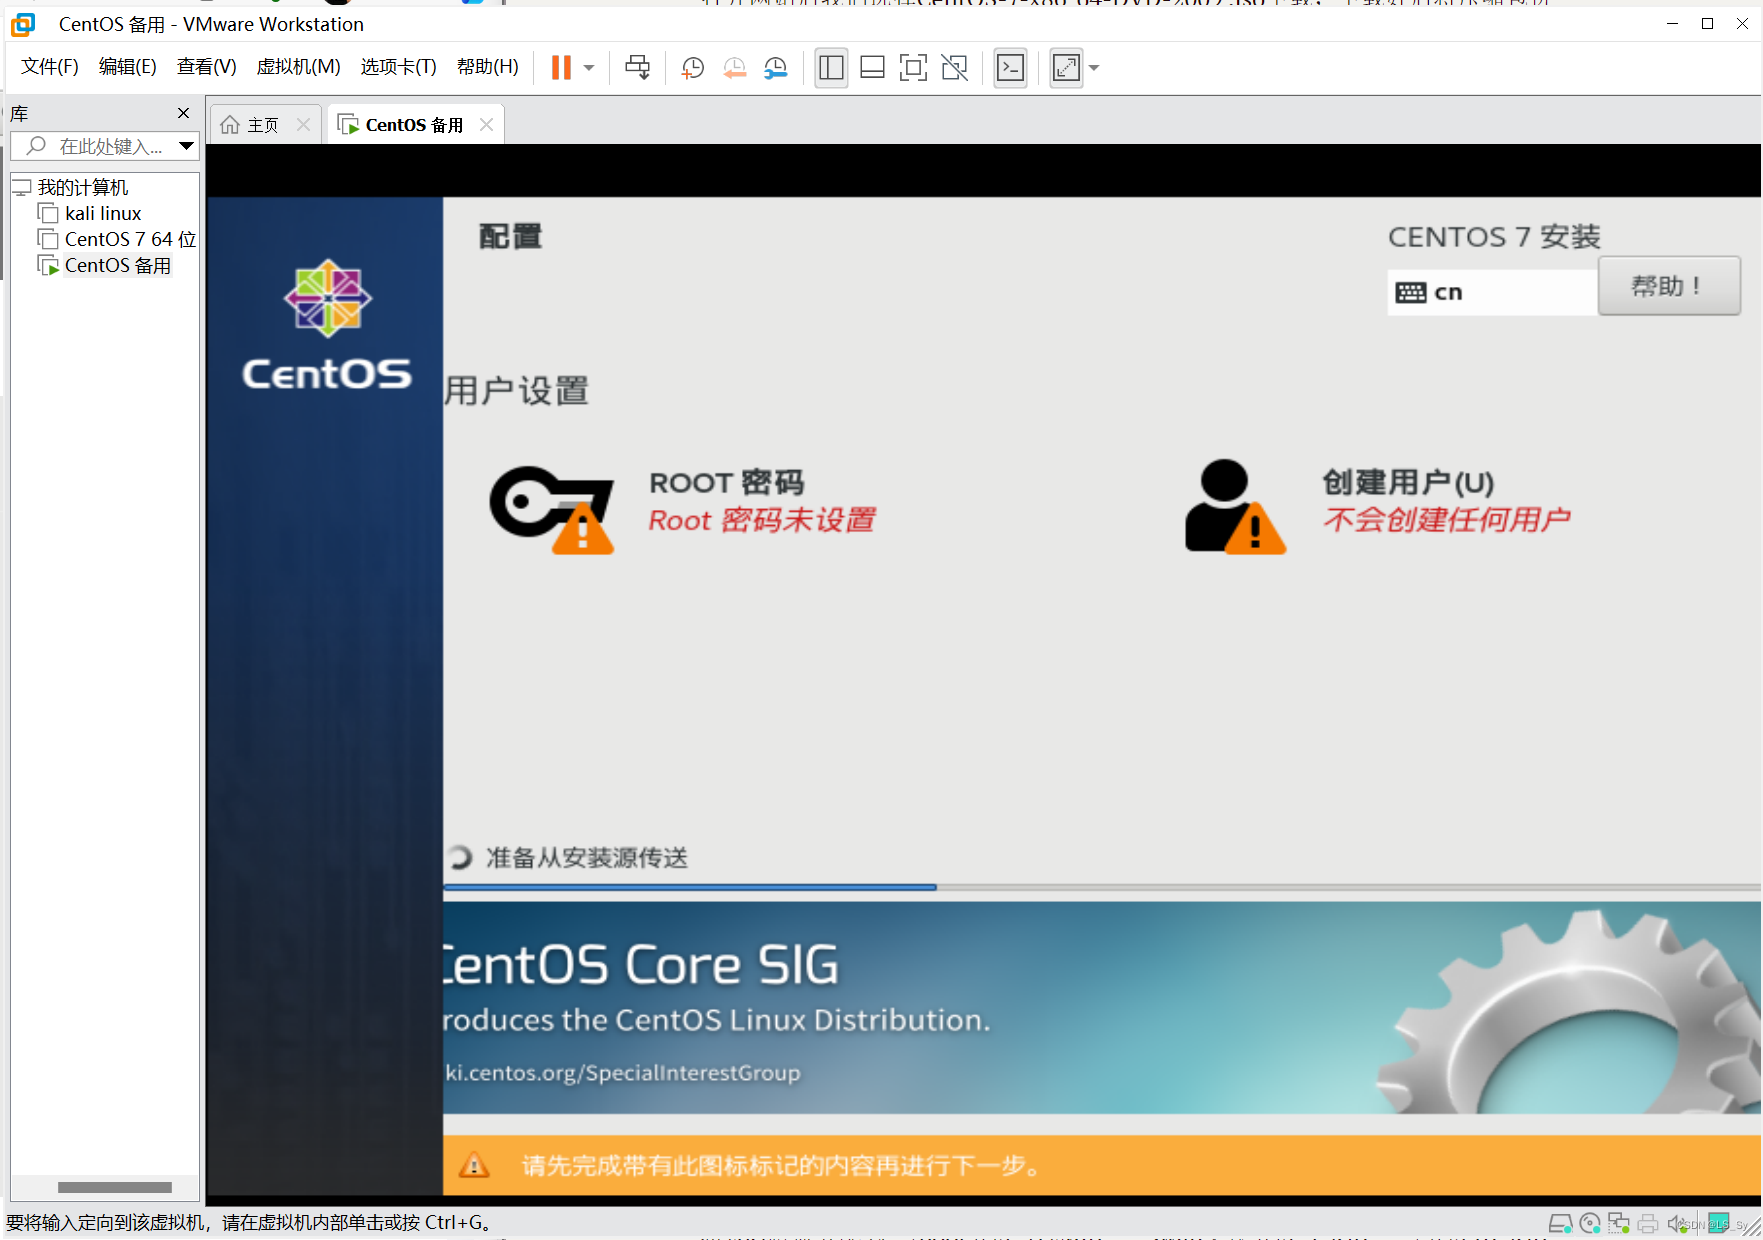Click the 帮助！ button in installer

(x=1668, y=286)
